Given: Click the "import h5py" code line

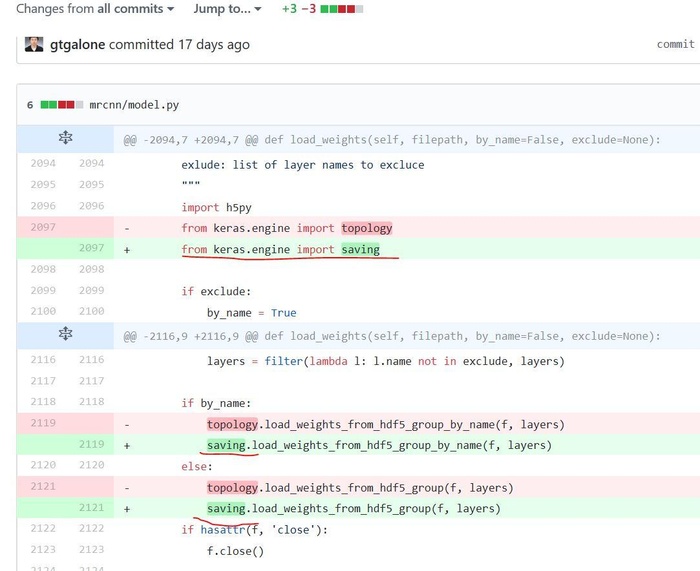Looking at the screenshot, I should 217,208.
